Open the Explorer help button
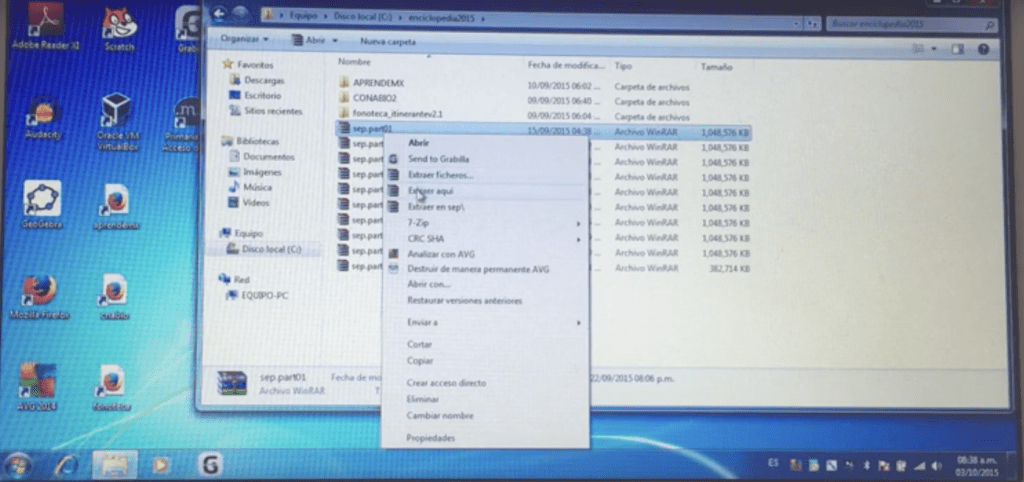 (983, 49)
